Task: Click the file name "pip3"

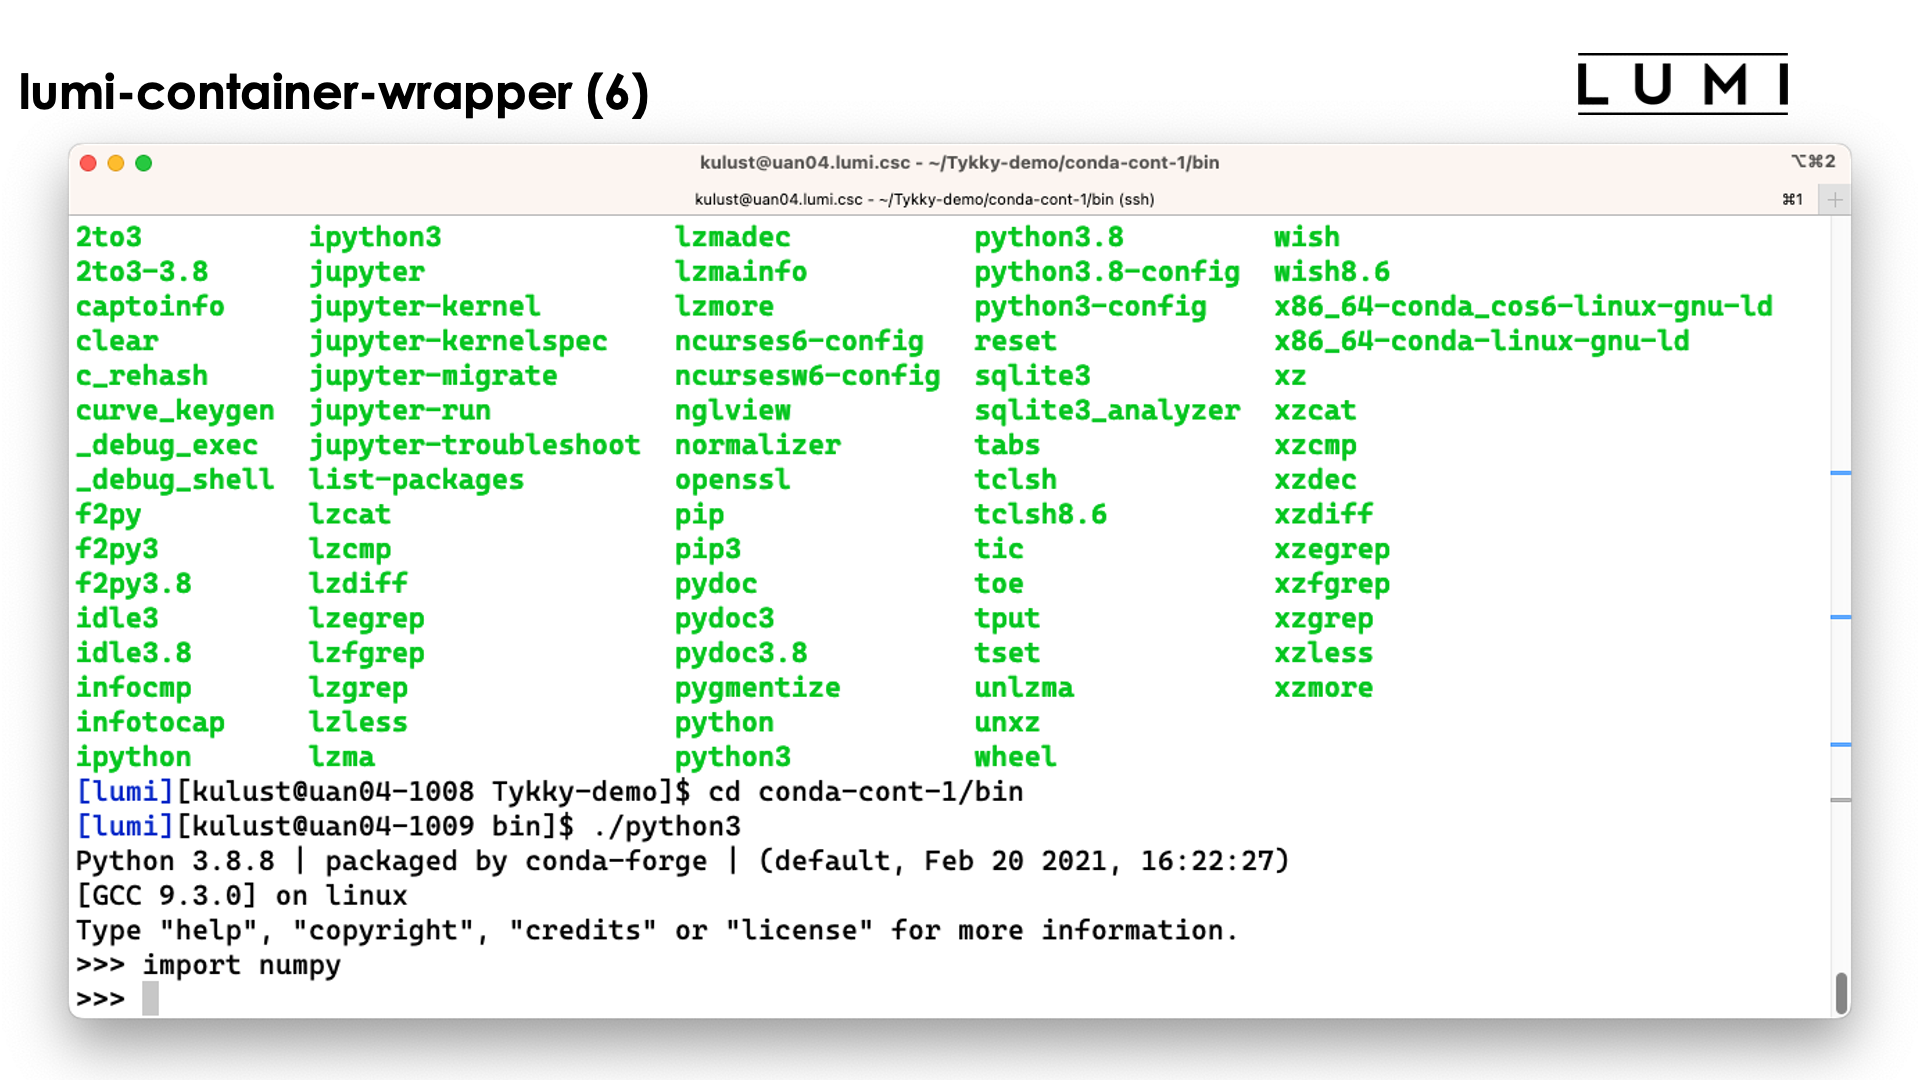Action: pyautogui.click(x=708, y=549)
